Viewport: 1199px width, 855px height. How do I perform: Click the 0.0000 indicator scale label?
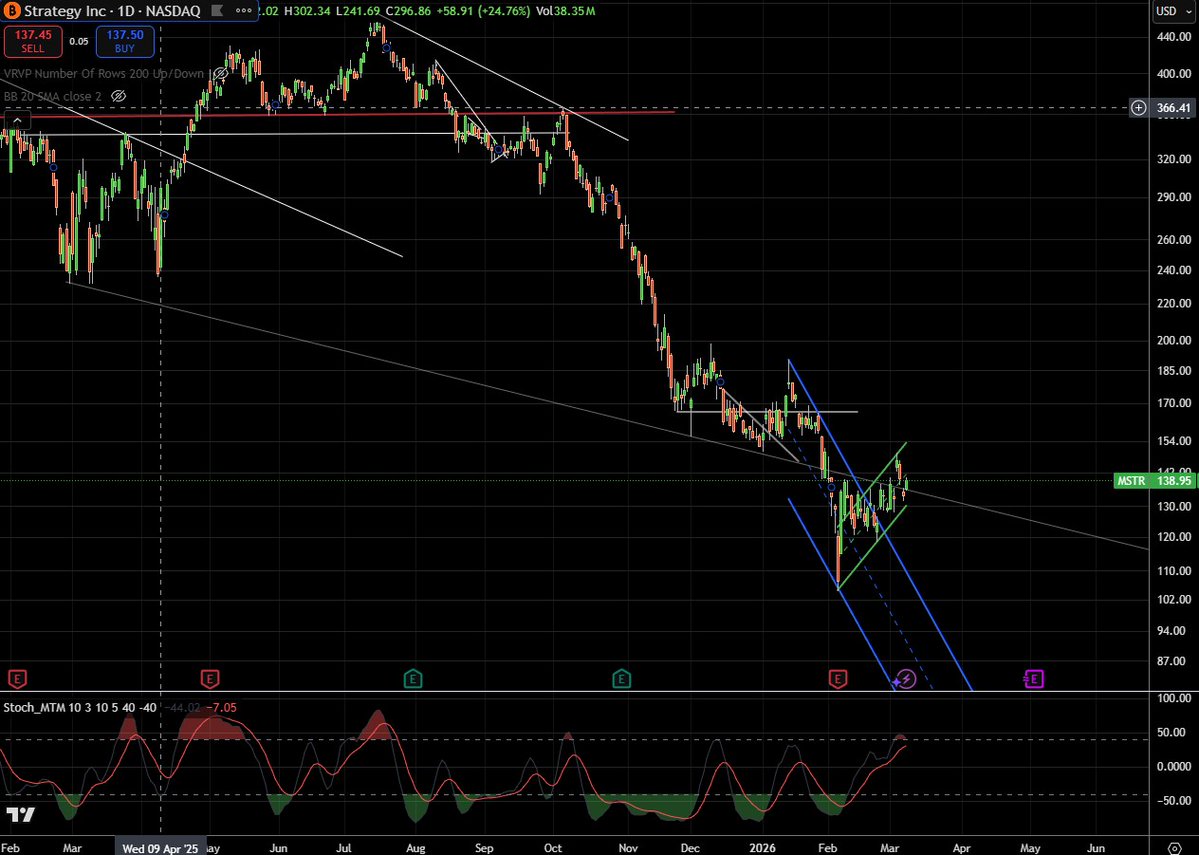[1175, 766]
